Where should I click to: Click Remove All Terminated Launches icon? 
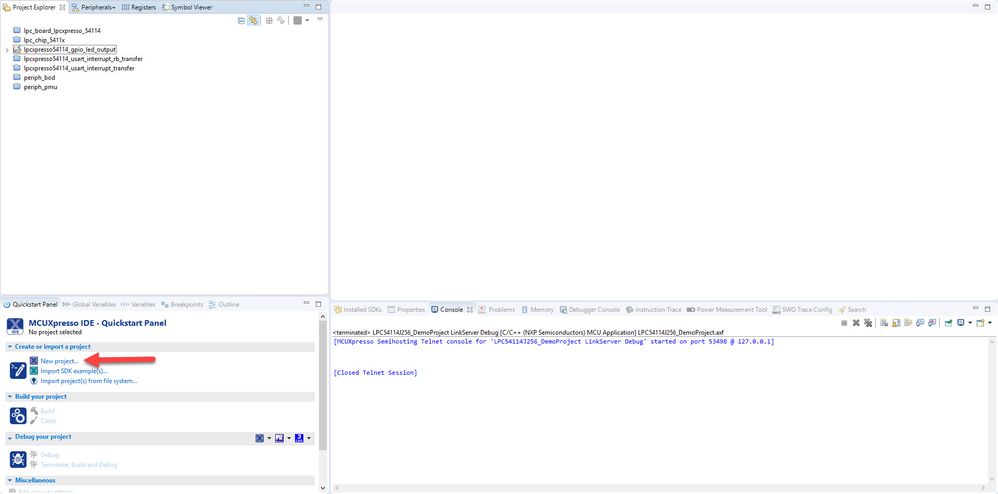click(x=868, y=323)
